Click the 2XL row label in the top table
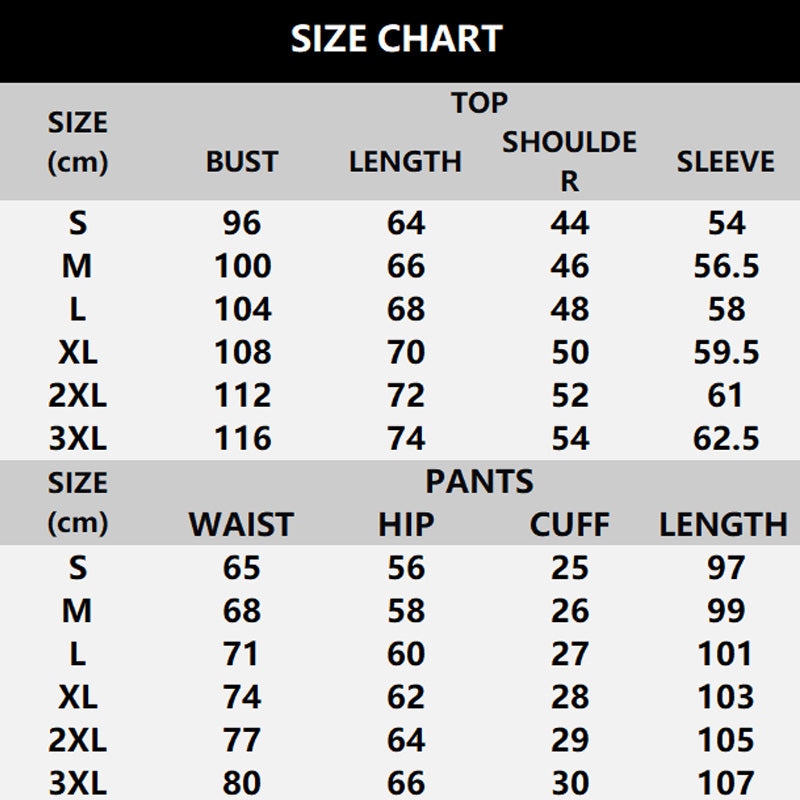The width and height of the screenshot is (800, 800). tap(77, 396)
